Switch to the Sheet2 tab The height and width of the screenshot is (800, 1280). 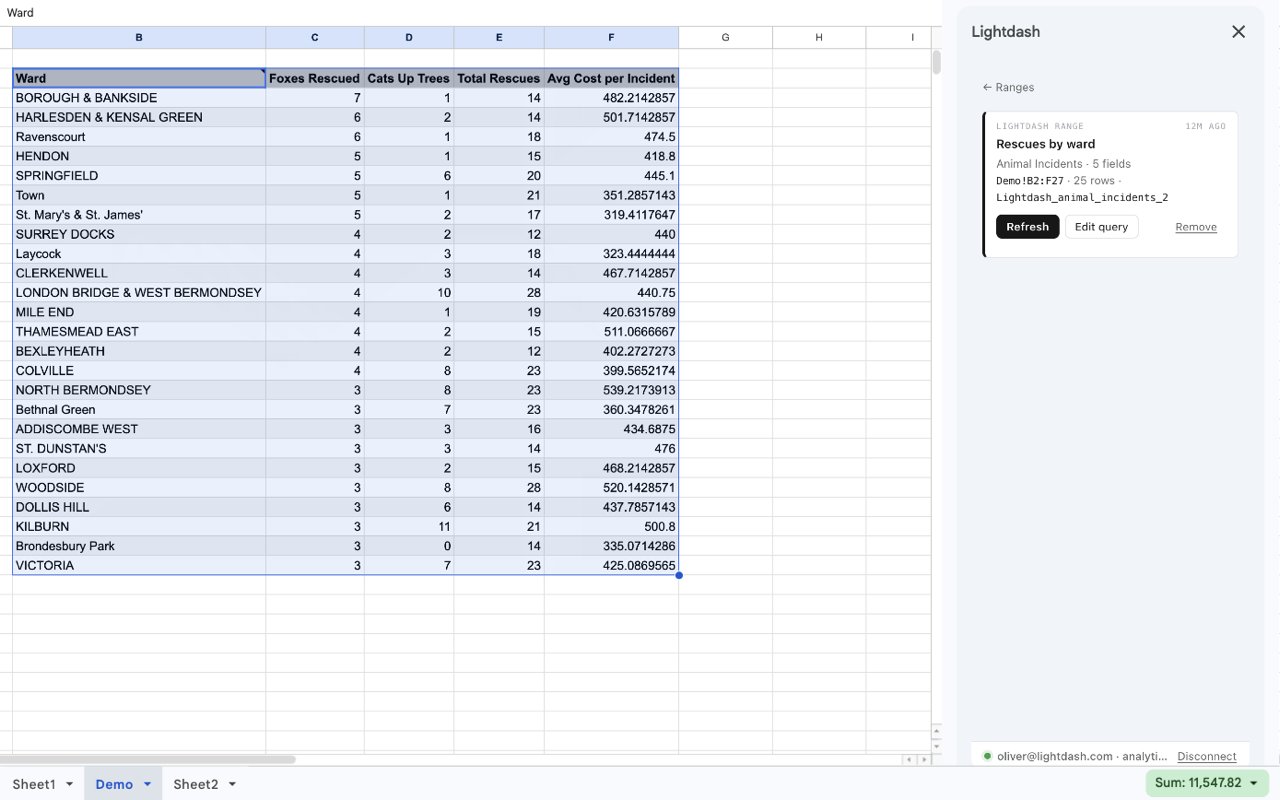pyautogui.click(x=196, y=784)
